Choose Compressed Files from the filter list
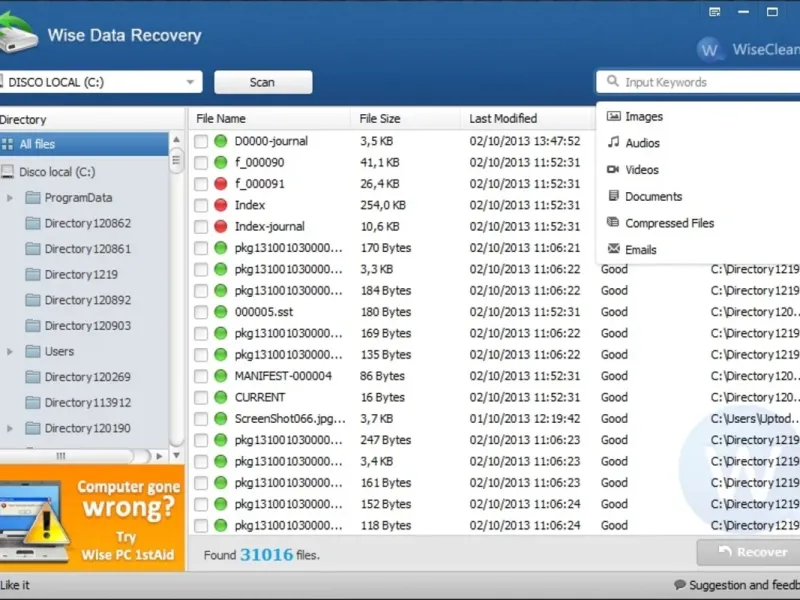800x600 pixels. (669, 223)
